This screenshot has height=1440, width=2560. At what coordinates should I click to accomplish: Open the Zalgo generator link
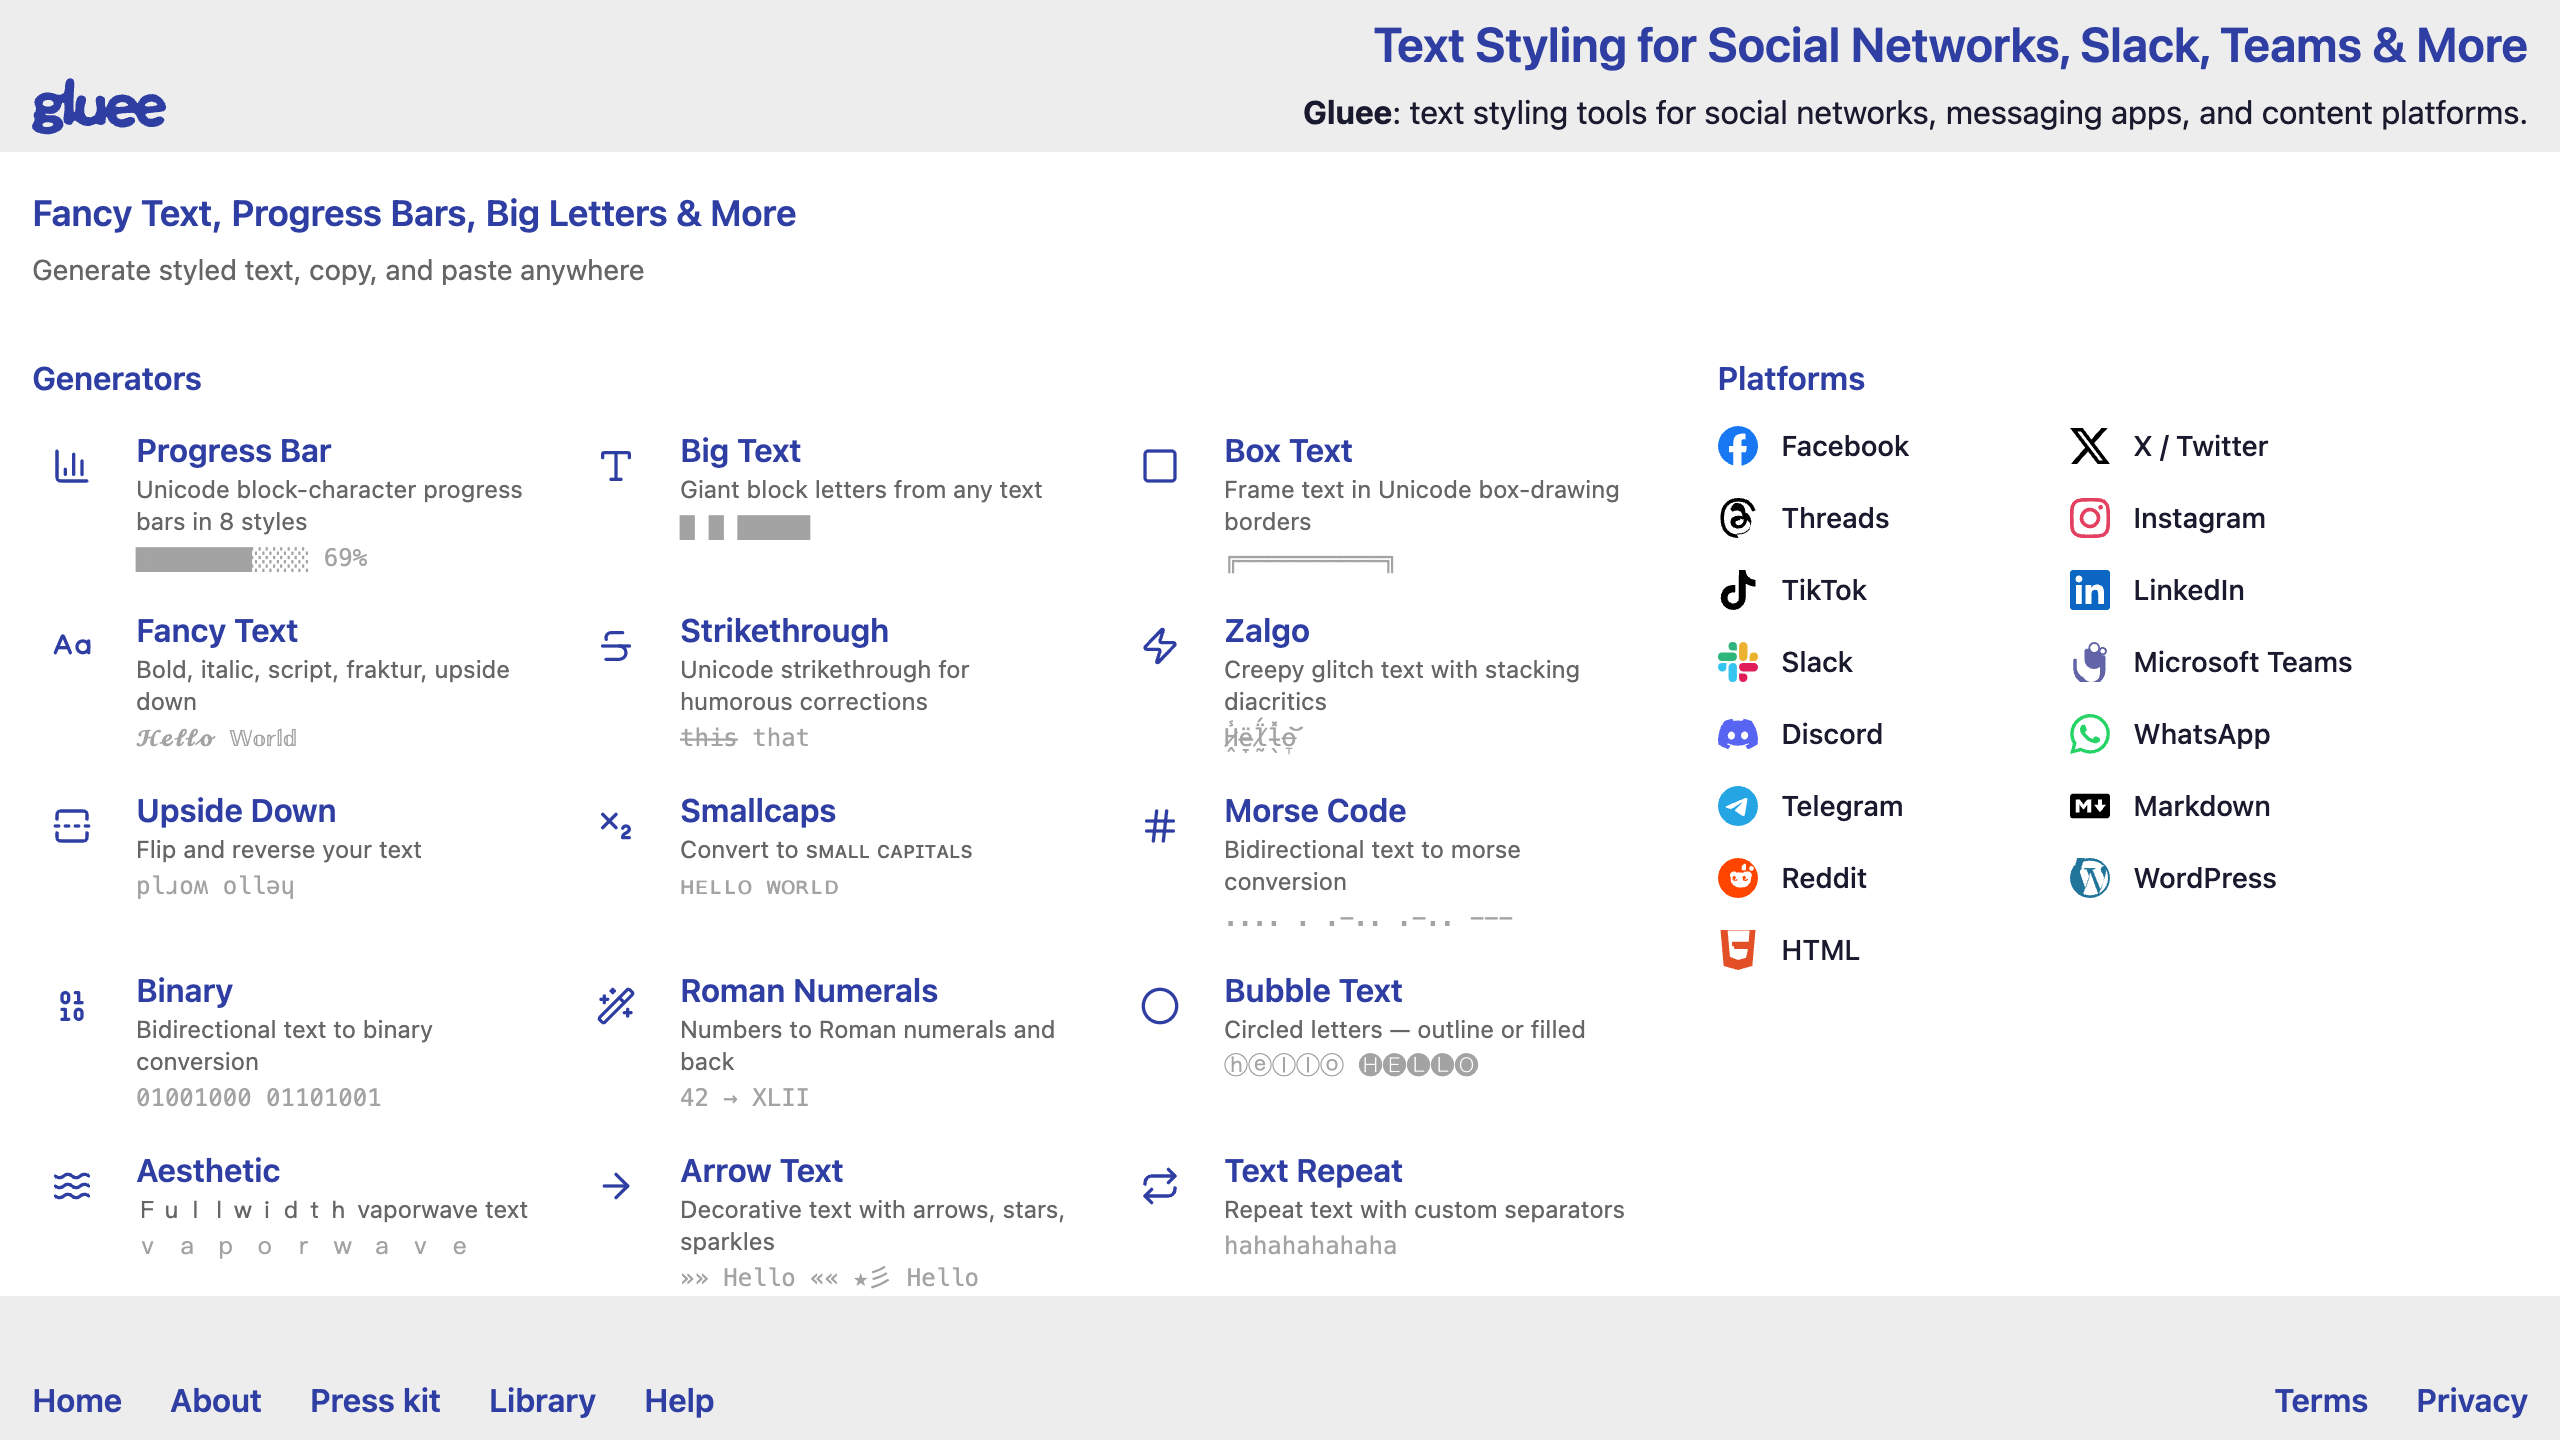pos(1267,631)
